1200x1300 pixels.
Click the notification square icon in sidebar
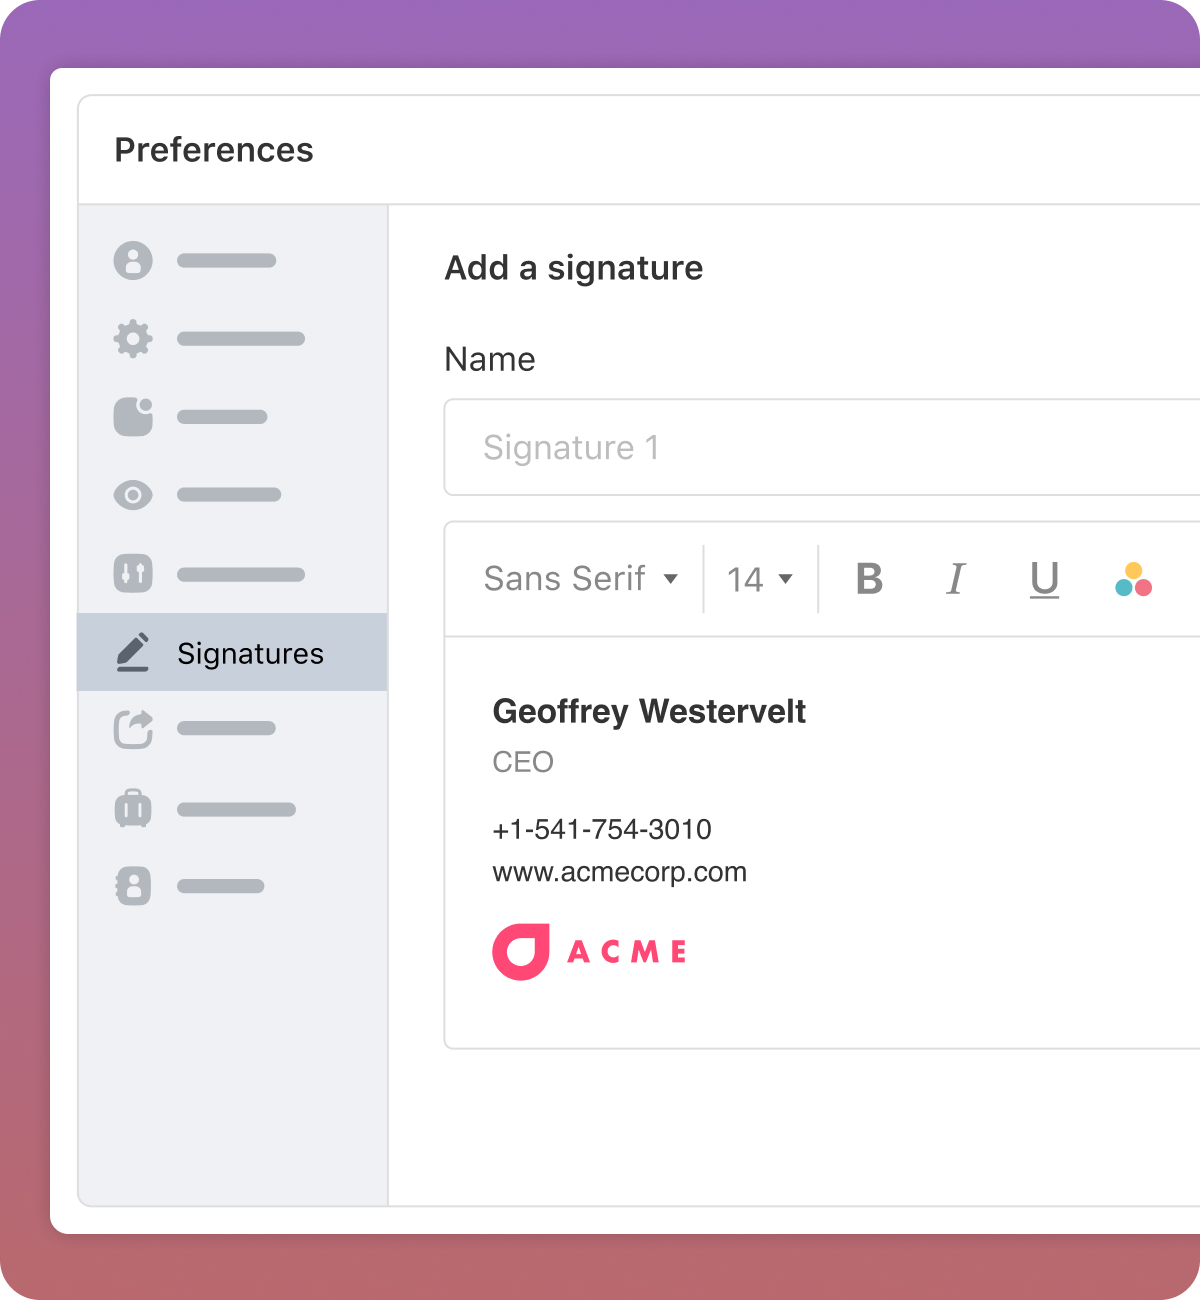coord(133,417)
